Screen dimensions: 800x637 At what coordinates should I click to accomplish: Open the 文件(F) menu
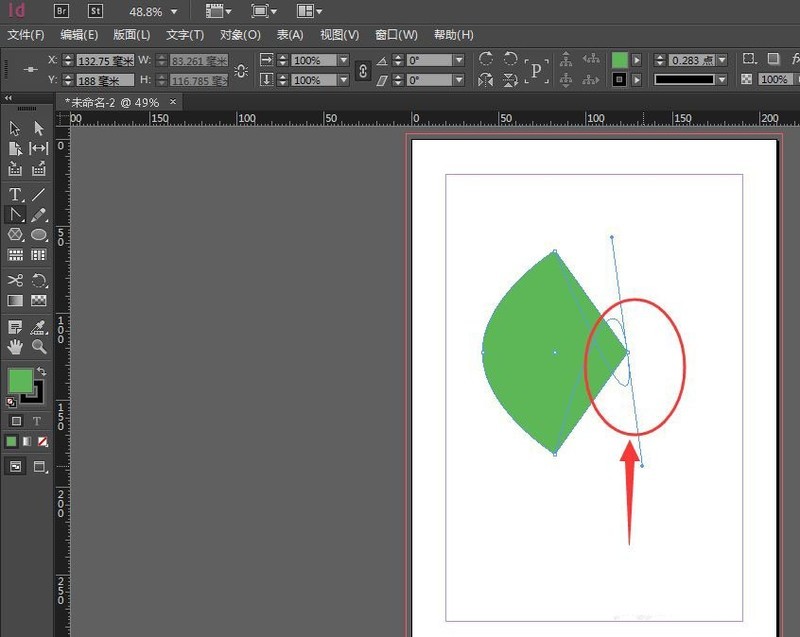pos(26,35)
